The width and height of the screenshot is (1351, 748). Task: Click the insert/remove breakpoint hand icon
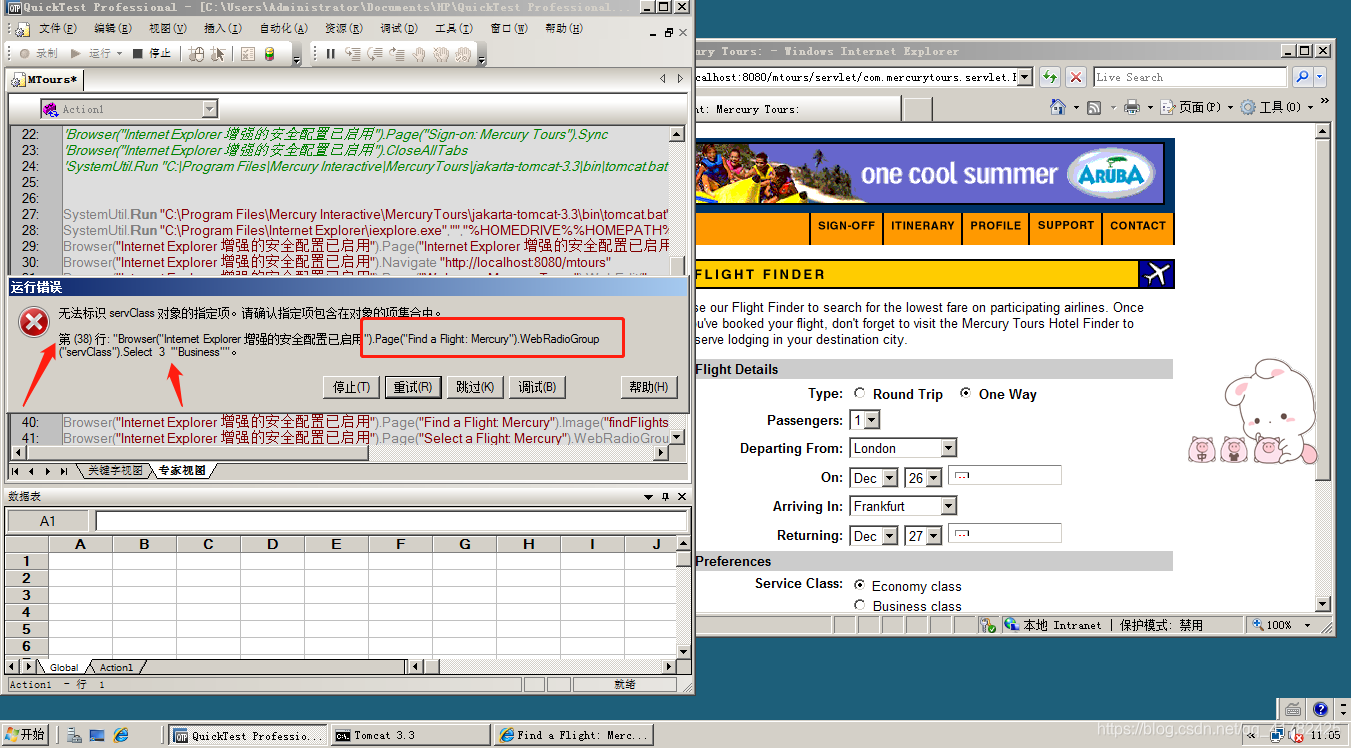pyautogui.click(x=419, y=53)
